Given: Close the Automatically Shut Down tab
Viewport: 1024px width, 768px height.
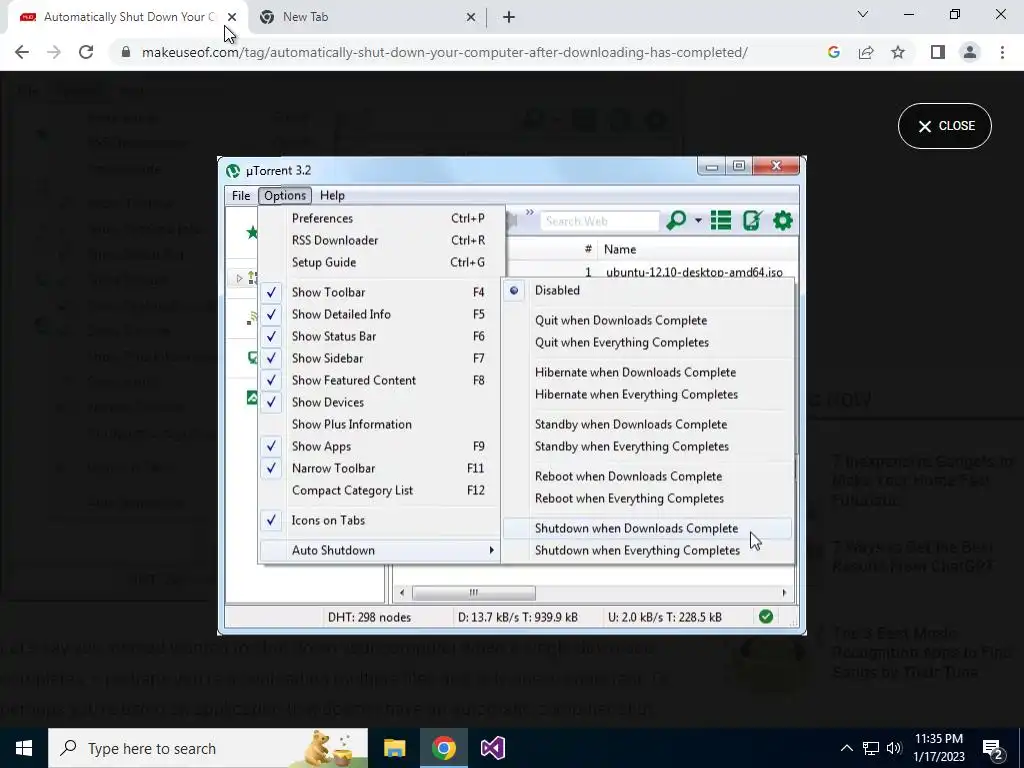Looking at the screenshot, I should point(232,18).
